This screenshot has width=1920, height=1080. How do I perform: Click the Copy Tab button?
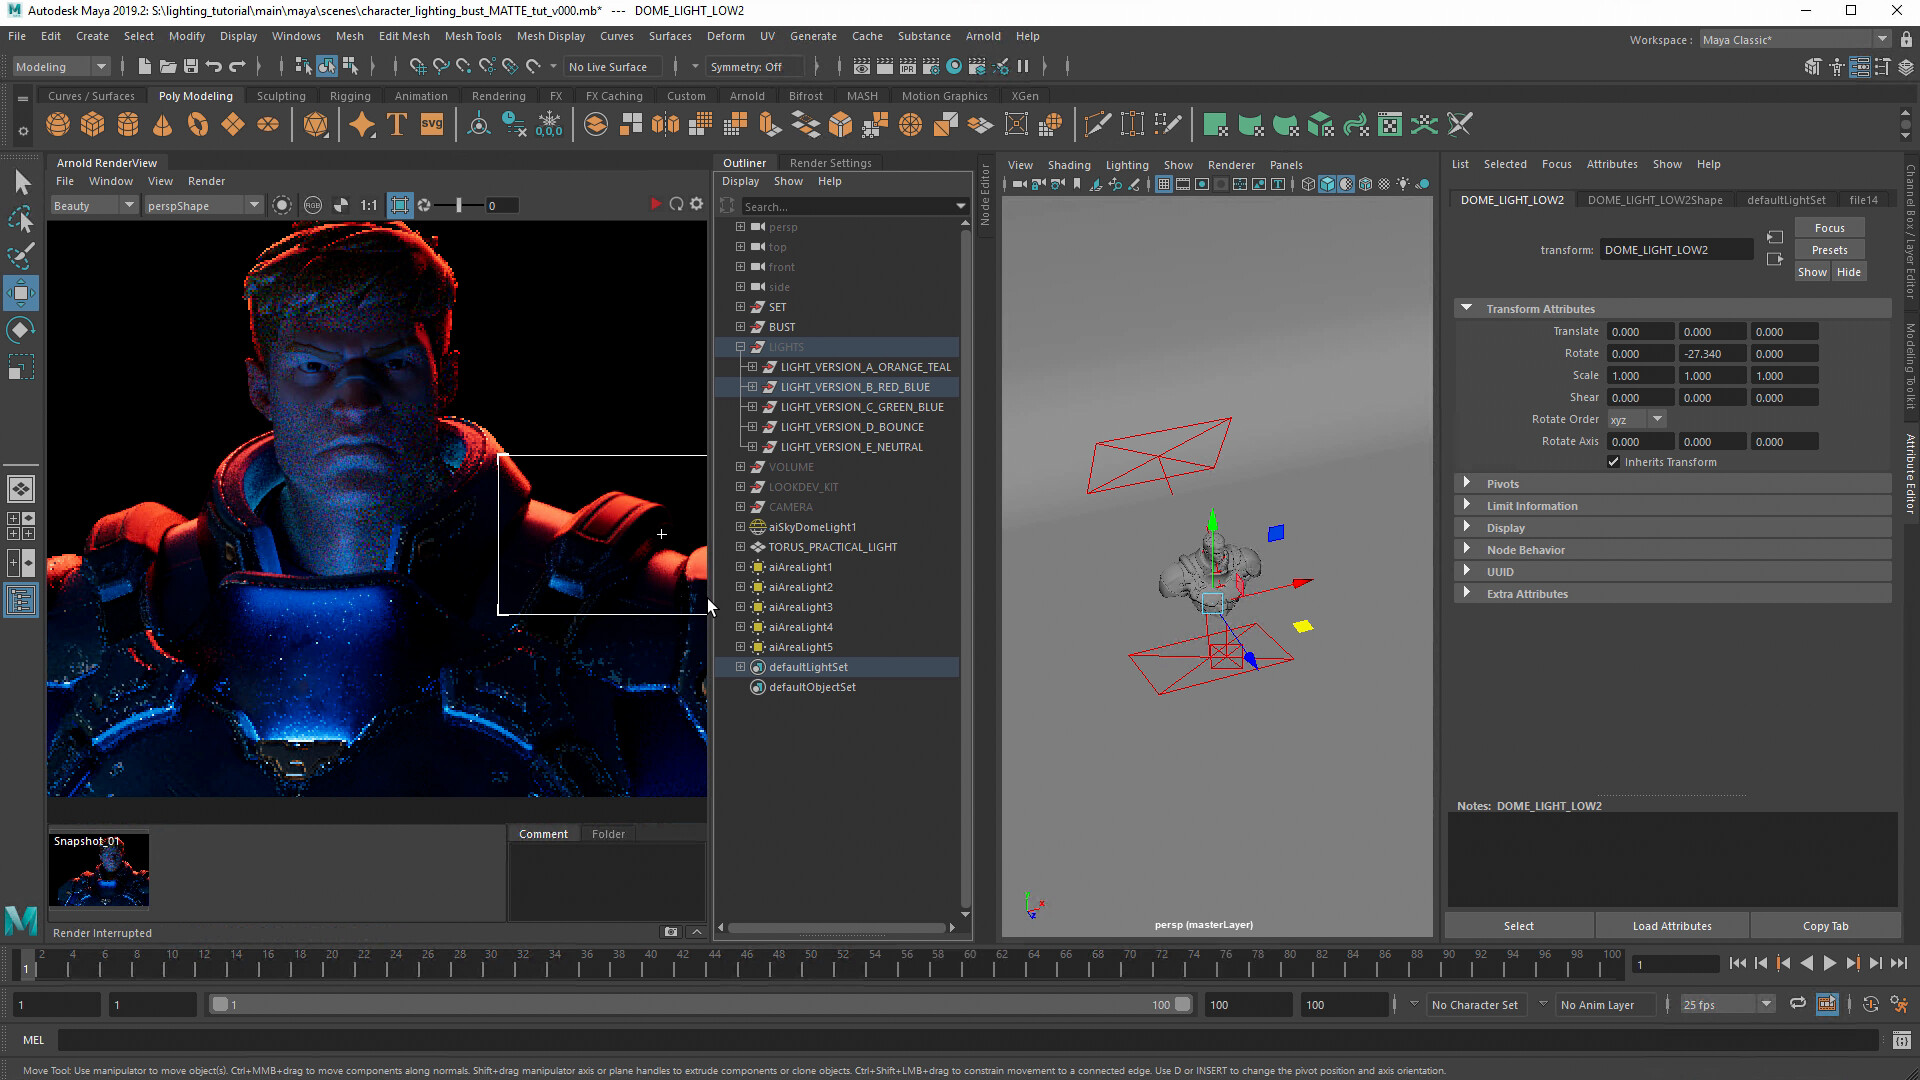point(1825,926)
